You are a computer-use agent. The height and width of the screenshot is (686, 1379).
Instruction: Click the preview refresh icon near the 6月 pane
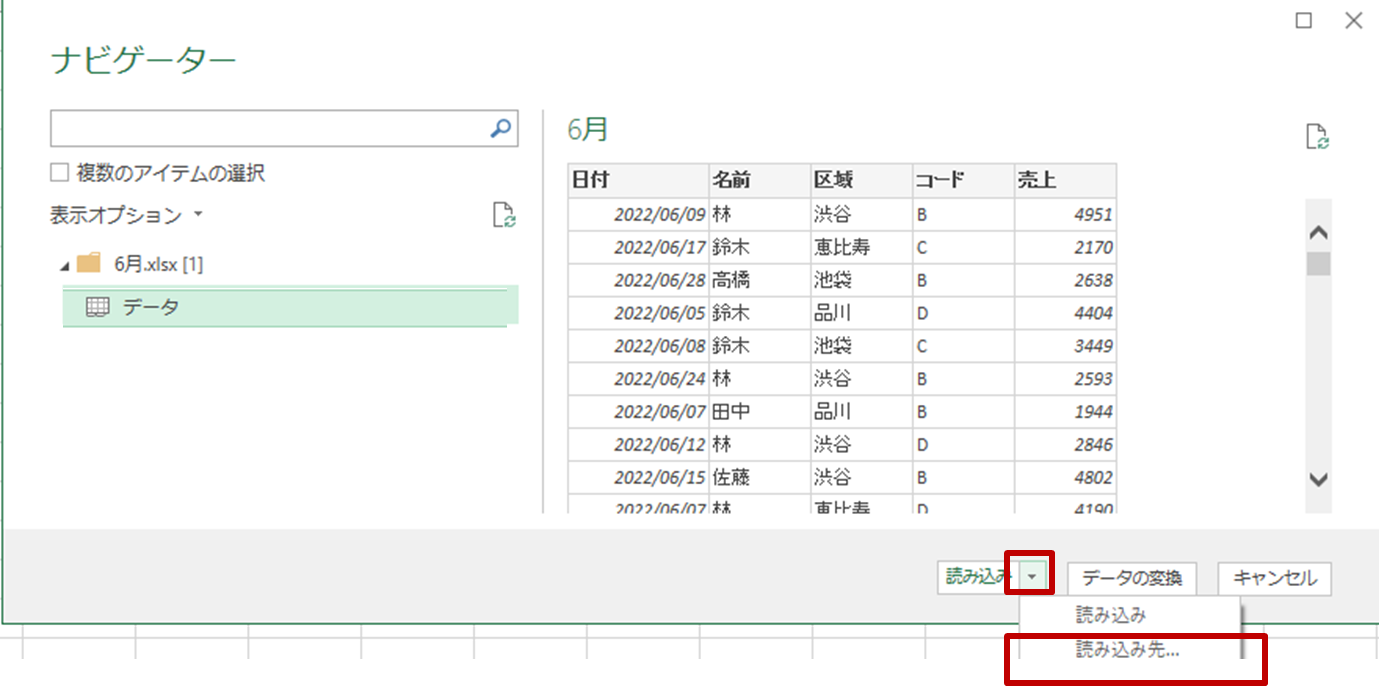tap(1318, 136)
